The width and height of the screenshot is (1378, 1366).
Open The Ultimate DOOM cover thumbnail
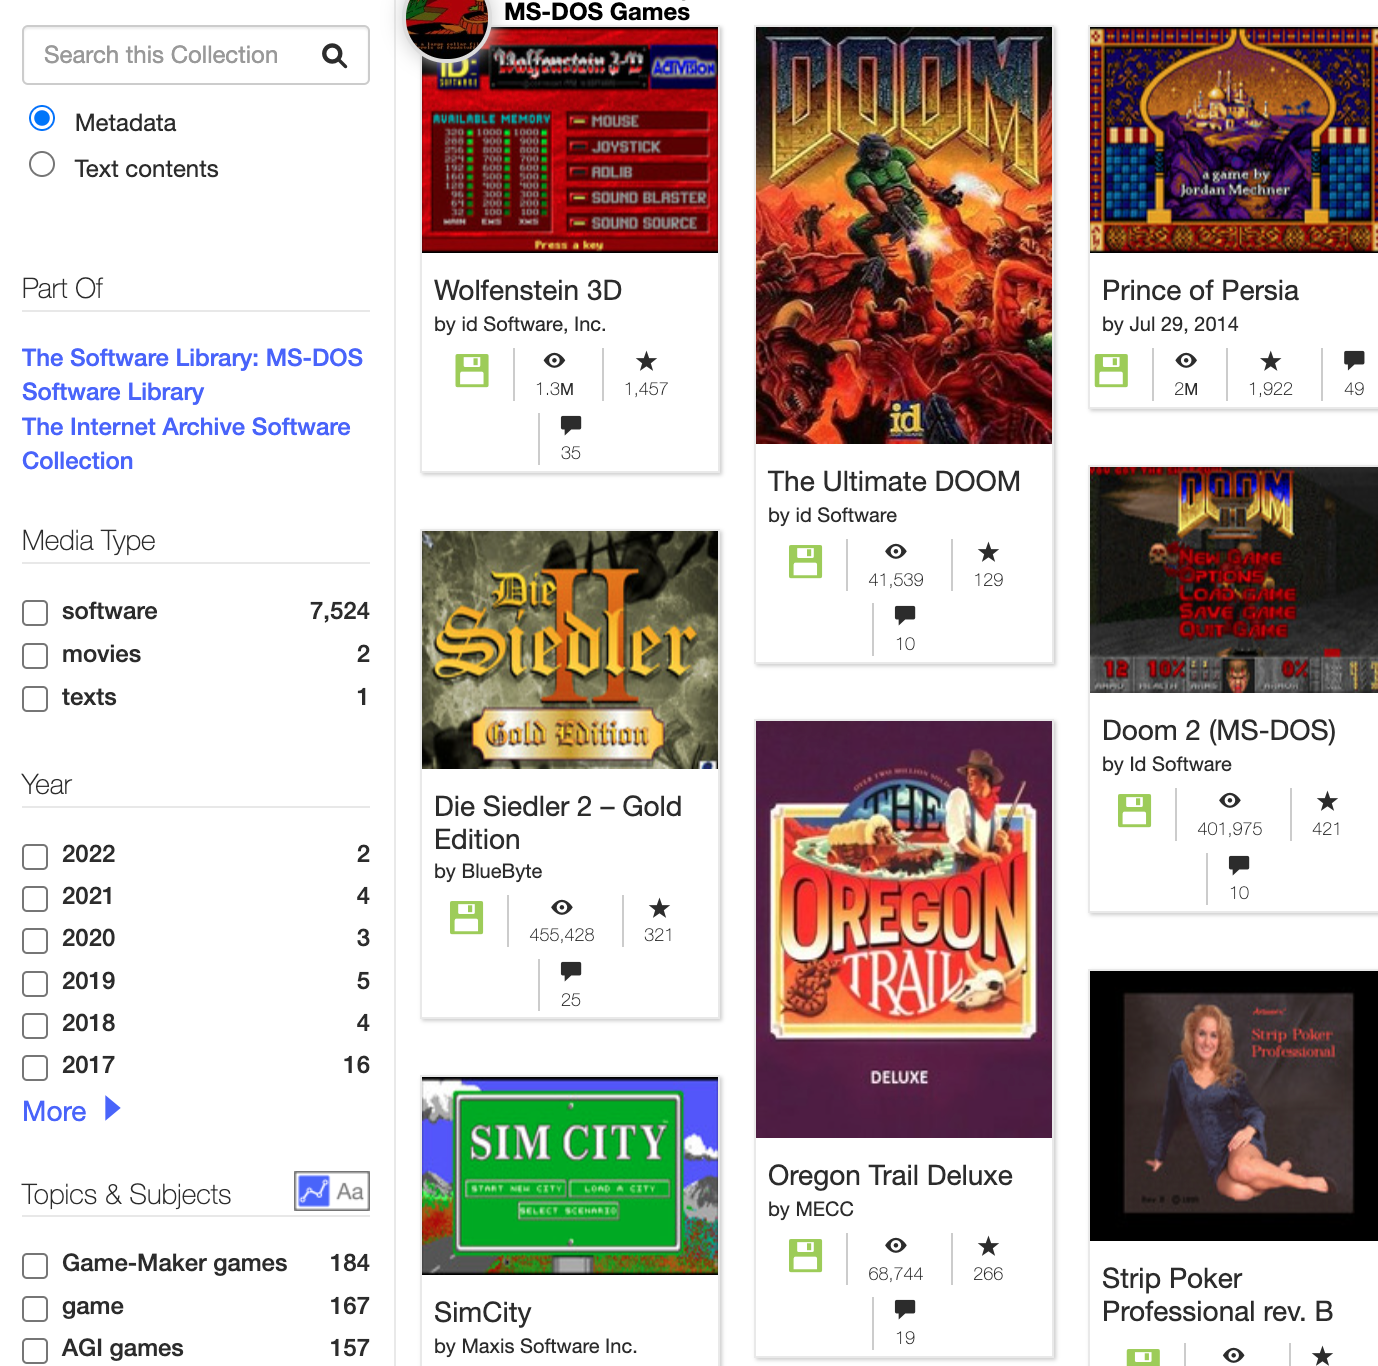[904, 235]
